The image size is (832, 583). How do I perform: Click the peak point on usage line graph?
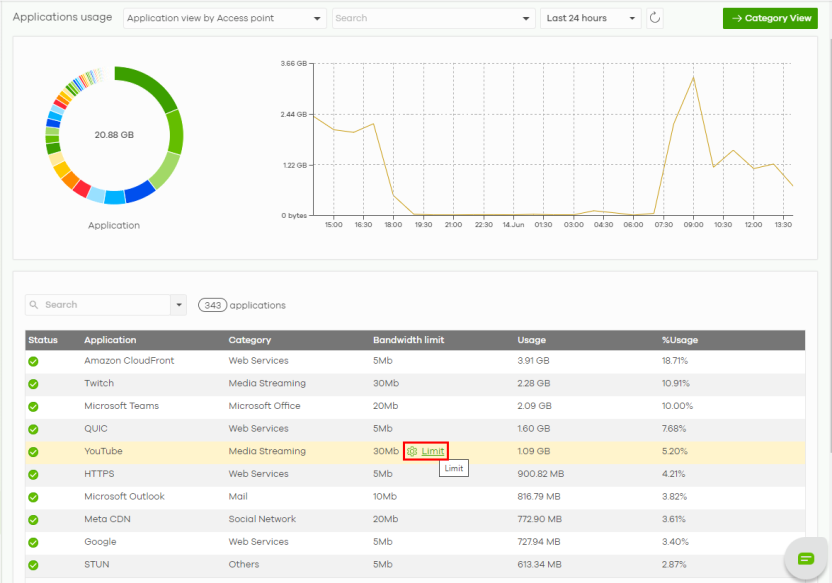pyautogui.click(x=693, y=77)
